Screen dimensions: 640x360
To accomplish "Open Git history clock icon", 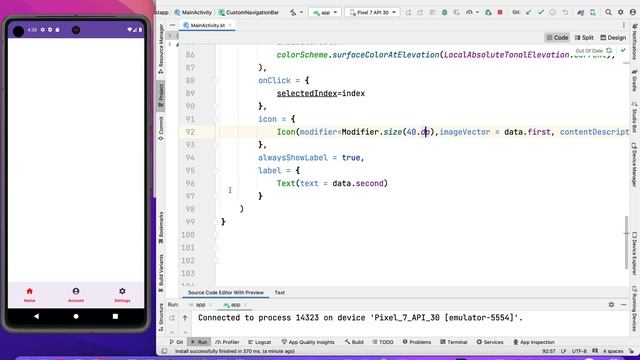I will 553,13.
